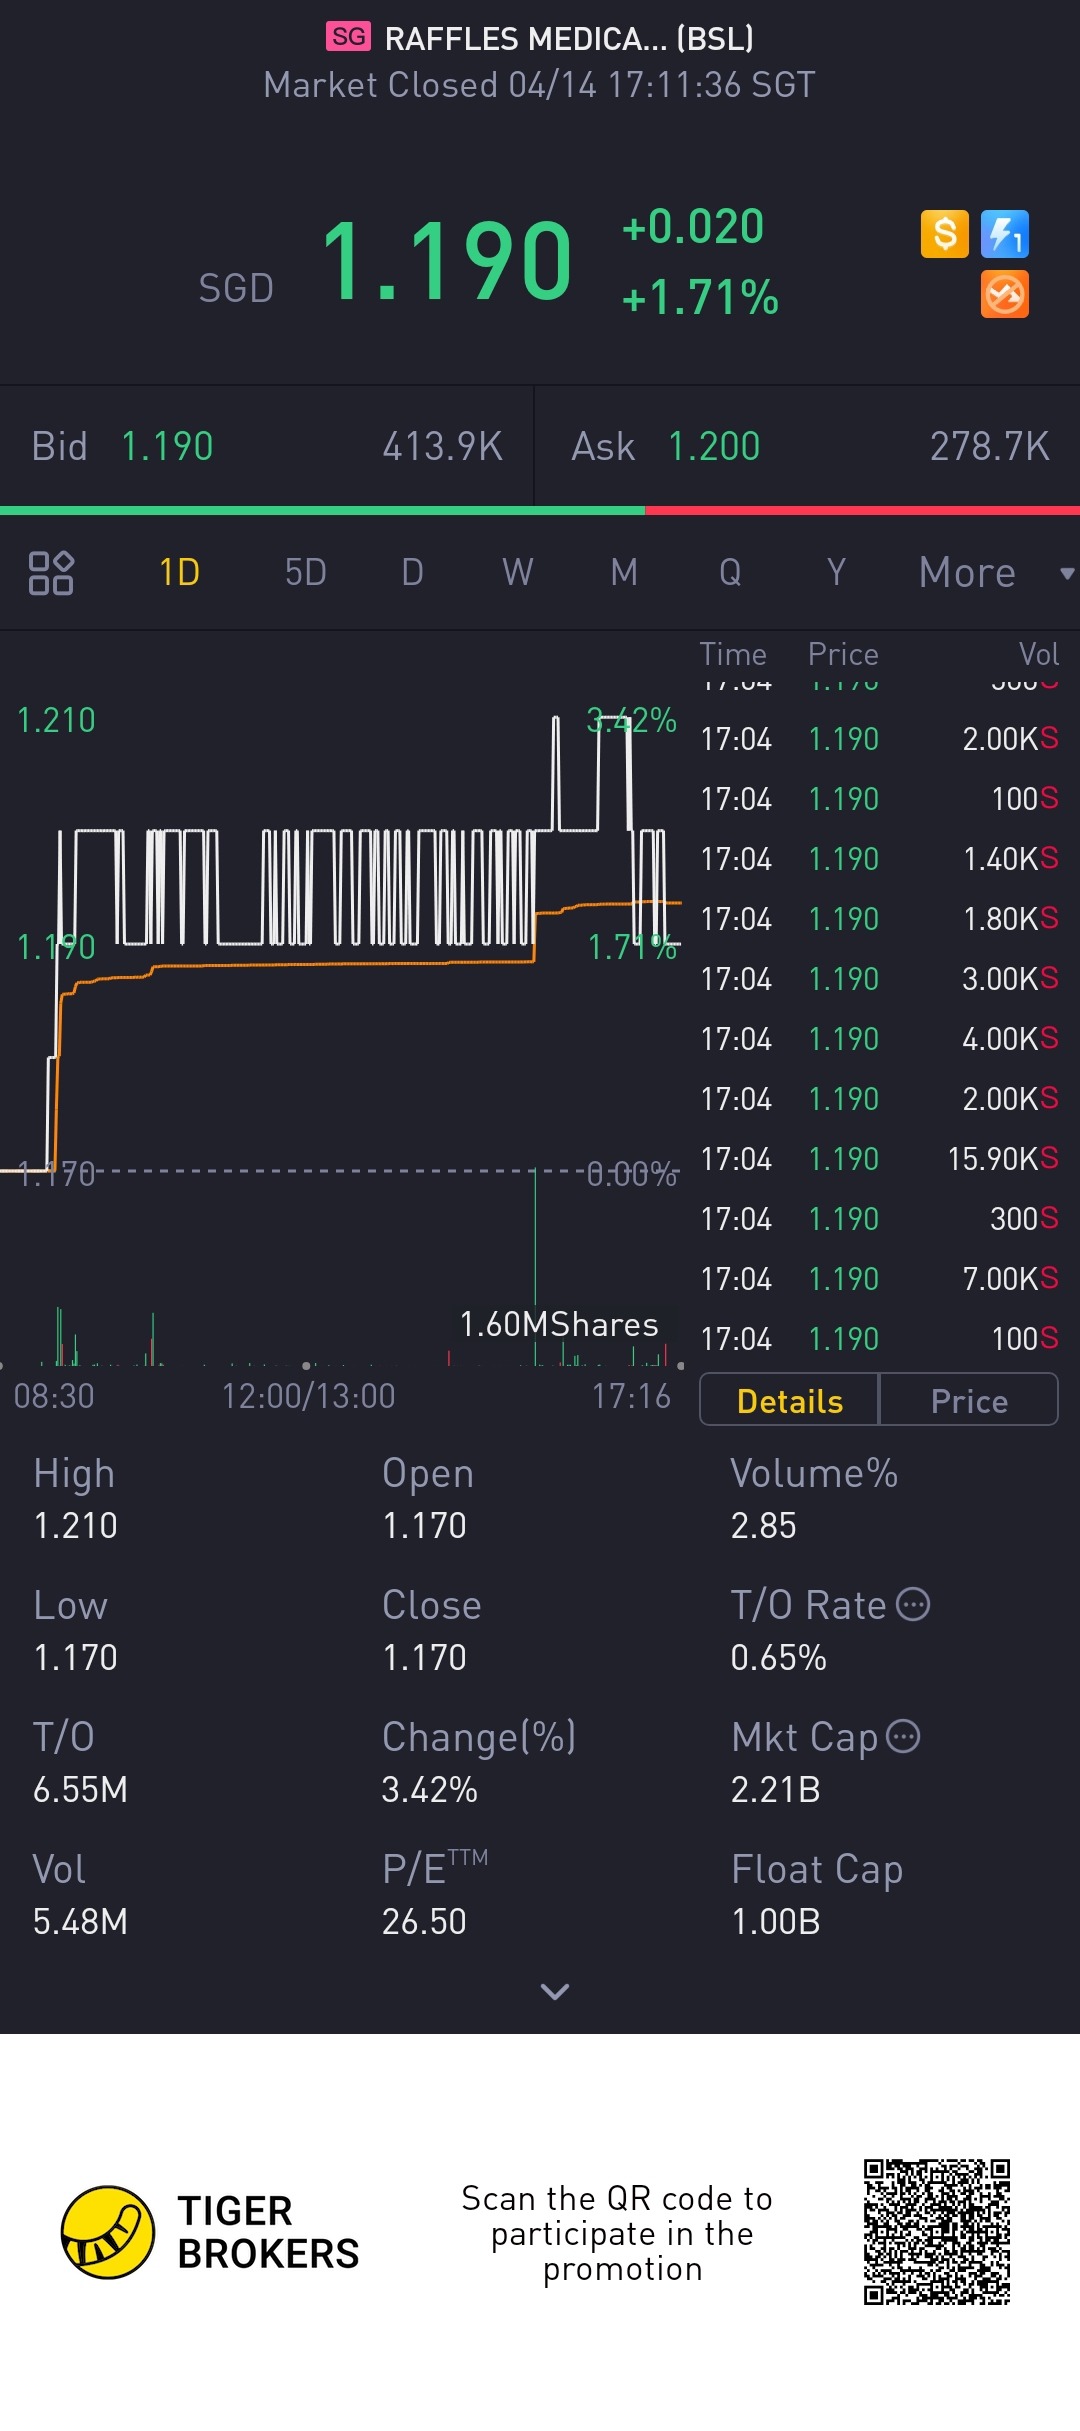Tap the current price 1.190
1080x2431 pixels.
(x=447, y=262)
